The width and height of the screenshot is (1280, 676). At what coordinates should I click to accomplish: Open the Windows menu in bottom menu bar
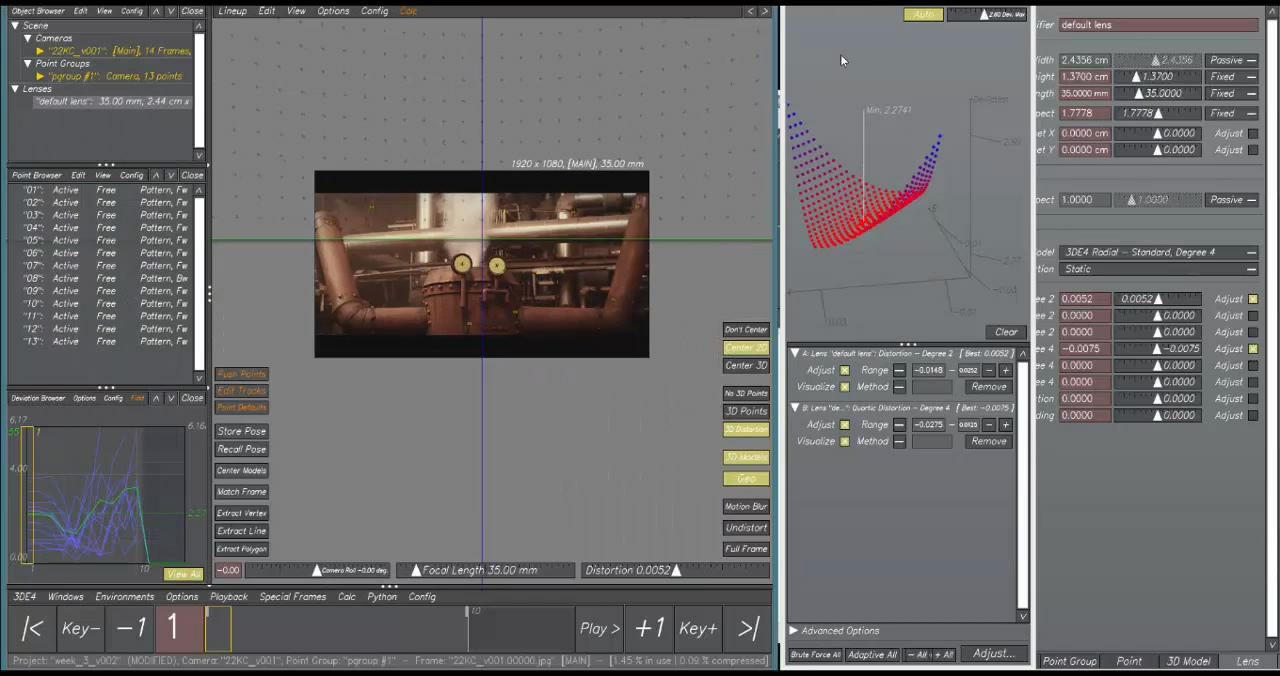[66, 597]
